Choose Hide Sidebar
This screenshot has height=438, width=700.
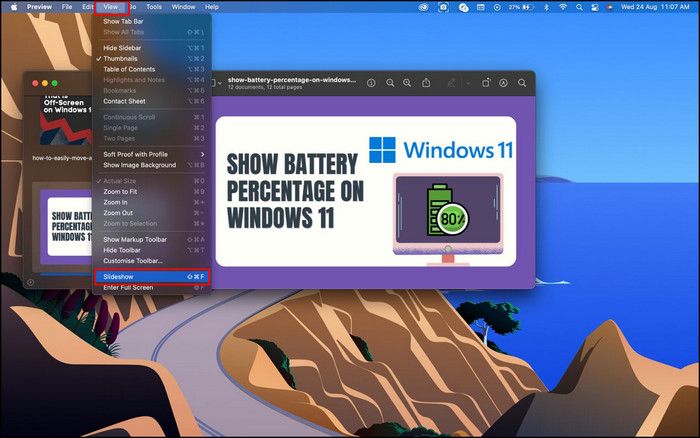coord(152,48)
